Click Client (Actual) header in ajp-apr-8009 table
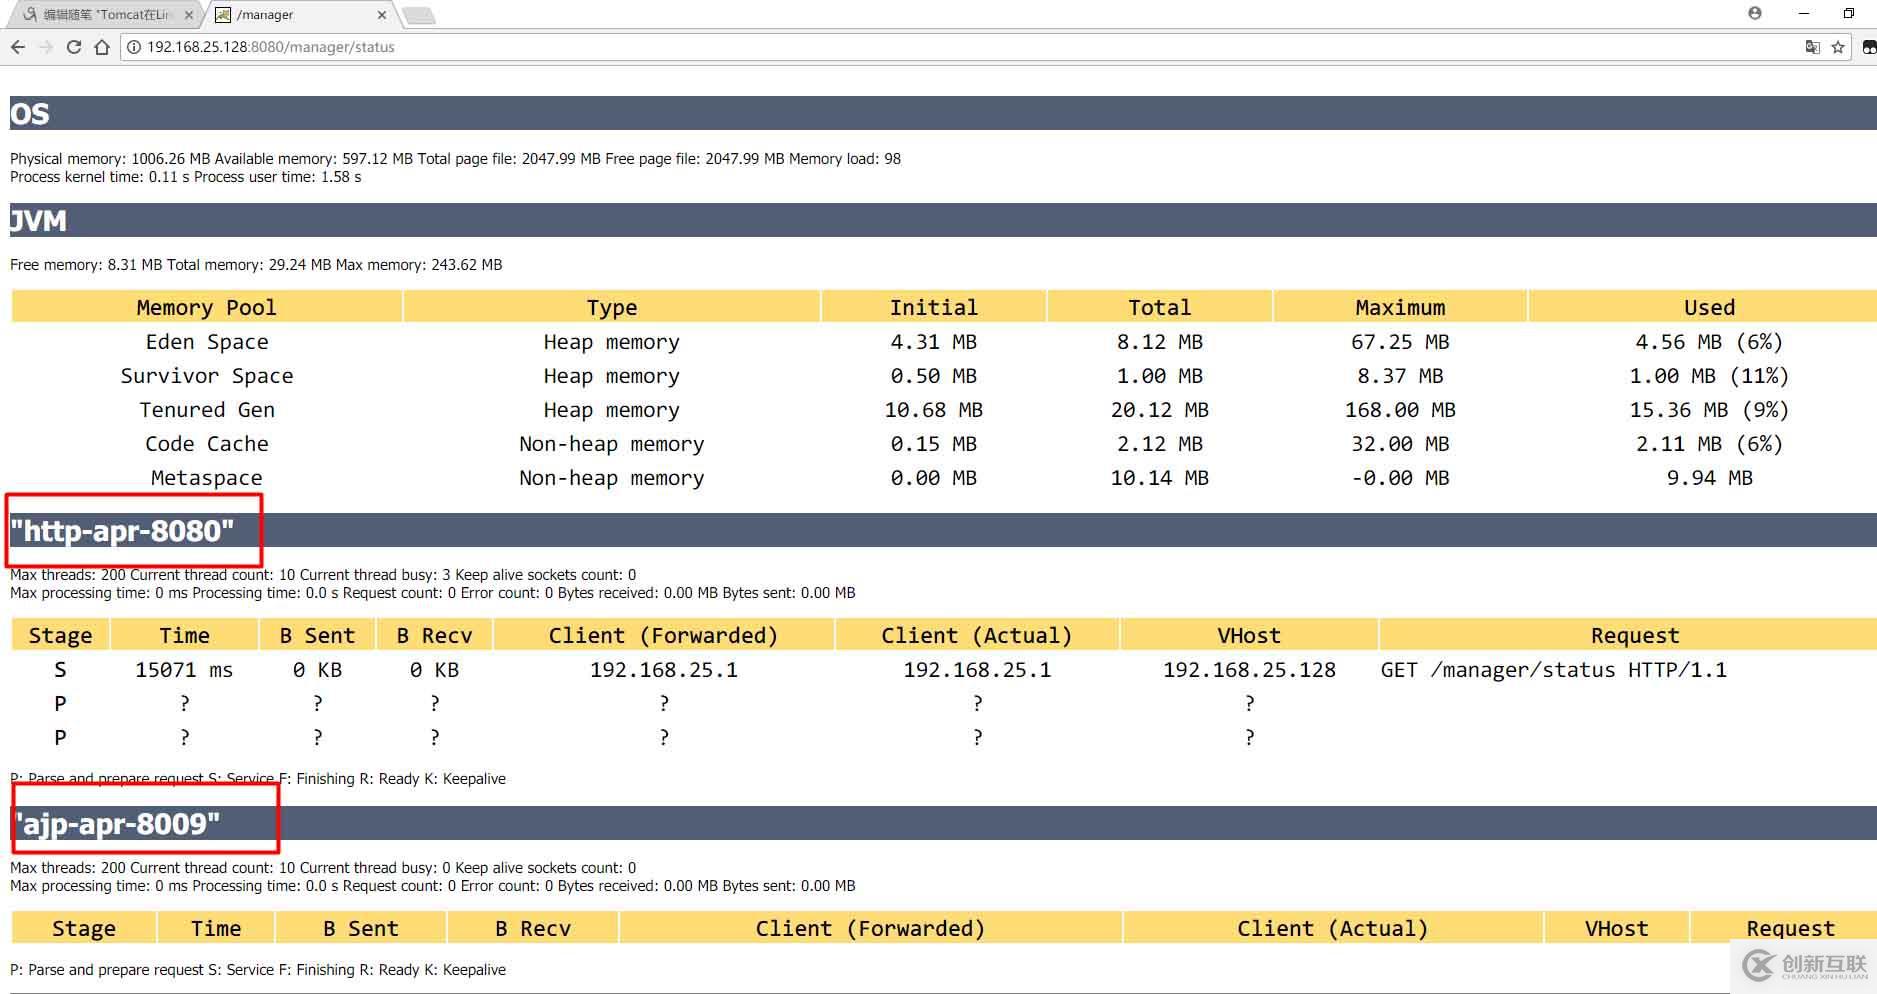The height and width of the screenshot is (994, 1877). coord(1332,928)
